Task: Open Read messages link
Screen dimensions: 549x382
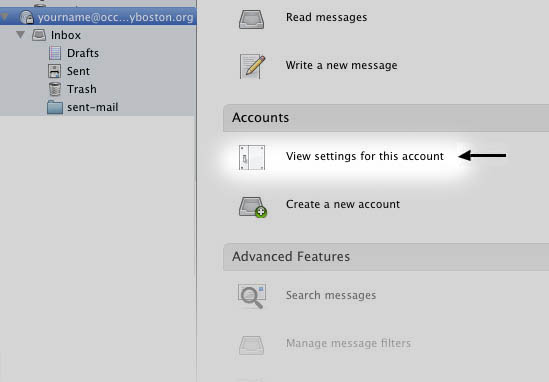Action: point(326,17)
